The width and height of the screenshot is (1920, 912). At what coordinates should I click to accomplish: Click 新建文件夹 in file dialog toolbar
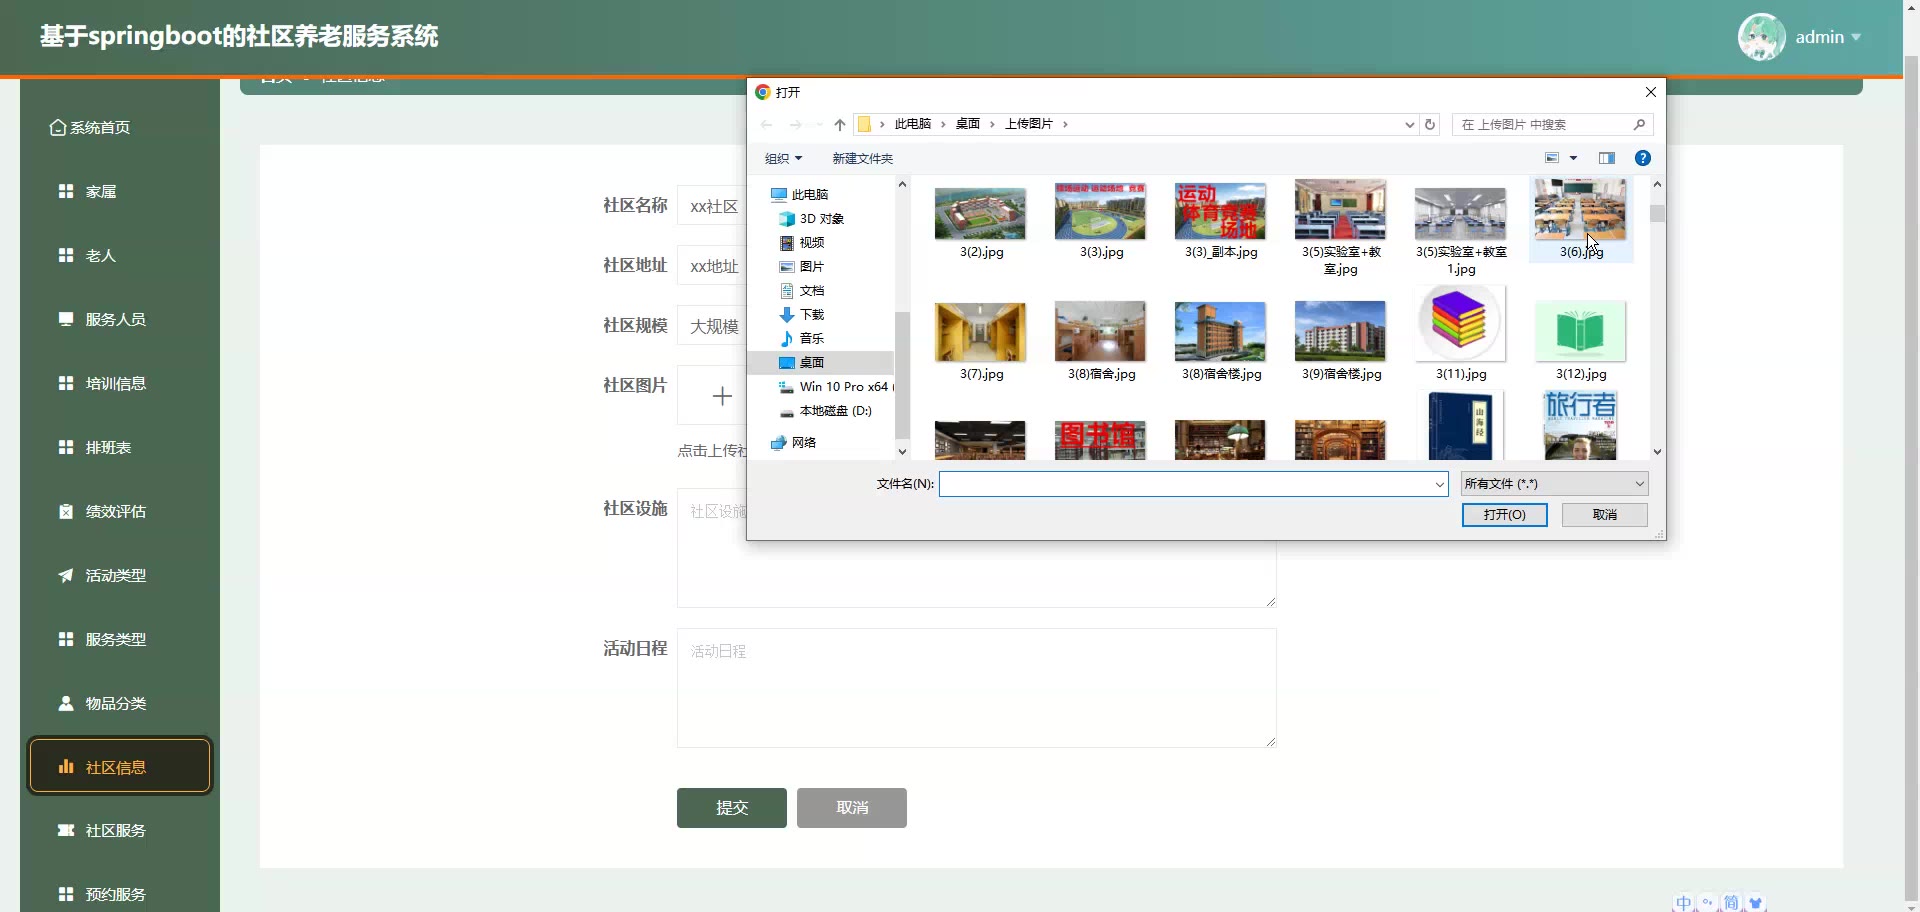pyautogui.click(x=862, y=158)
